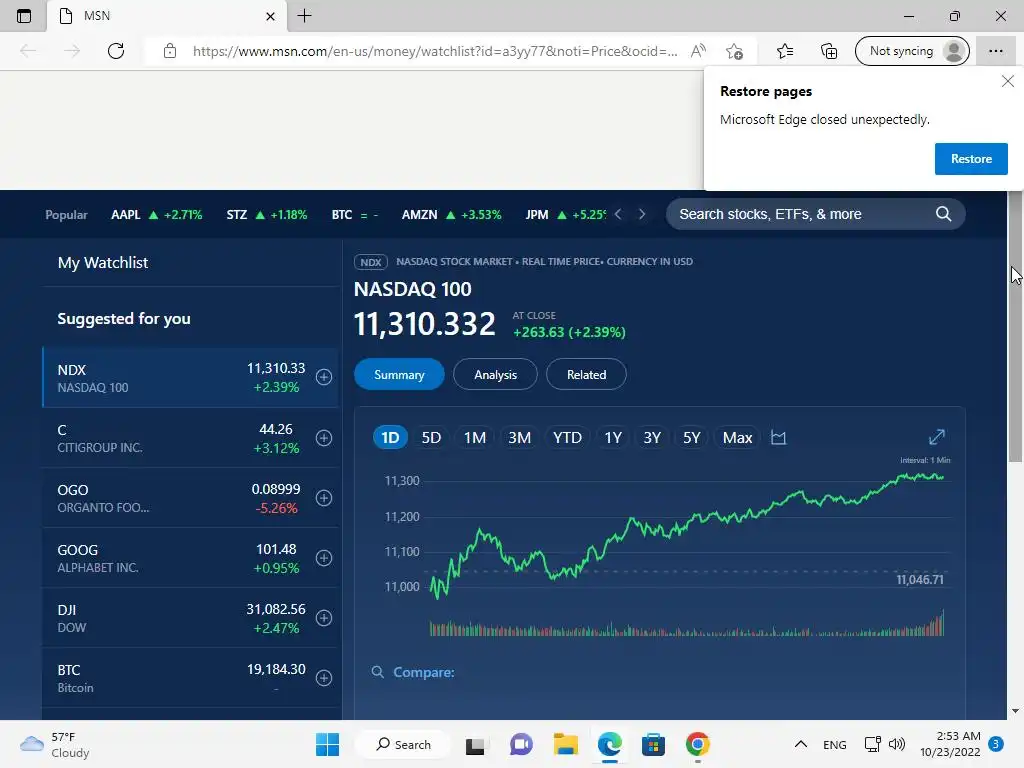
Task: Expand chart to full screen
Action: (x=936, y=437)
